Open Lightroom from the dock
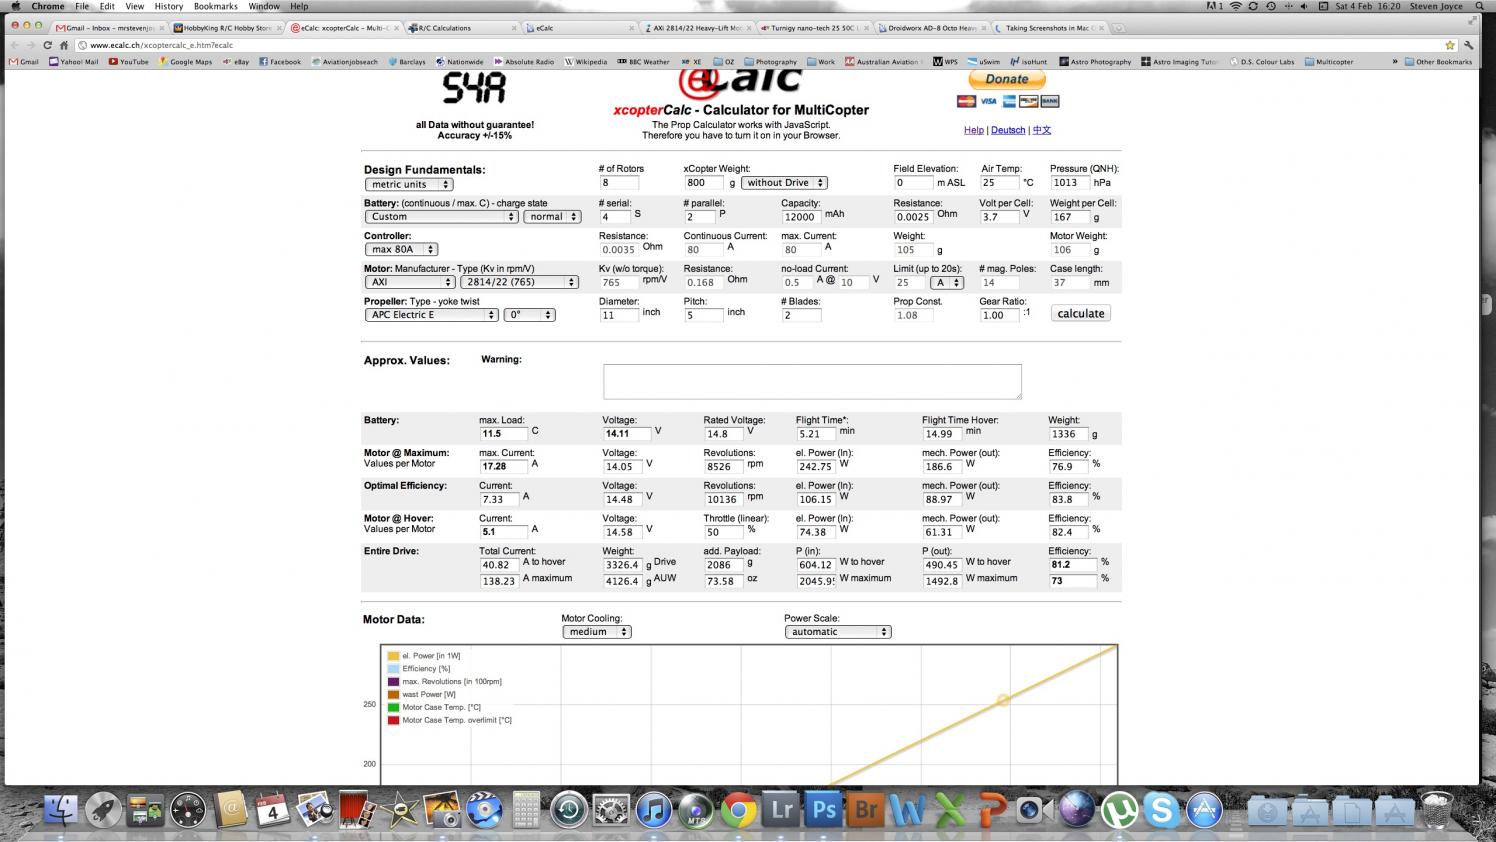Screen dimensions: 1496x842 point(781,809)
